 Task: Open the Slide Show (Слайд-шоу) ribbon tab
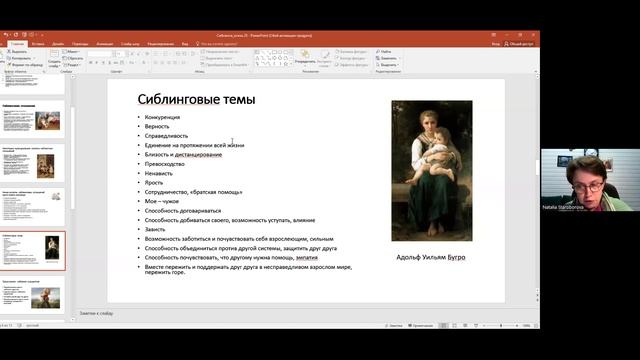130,44
